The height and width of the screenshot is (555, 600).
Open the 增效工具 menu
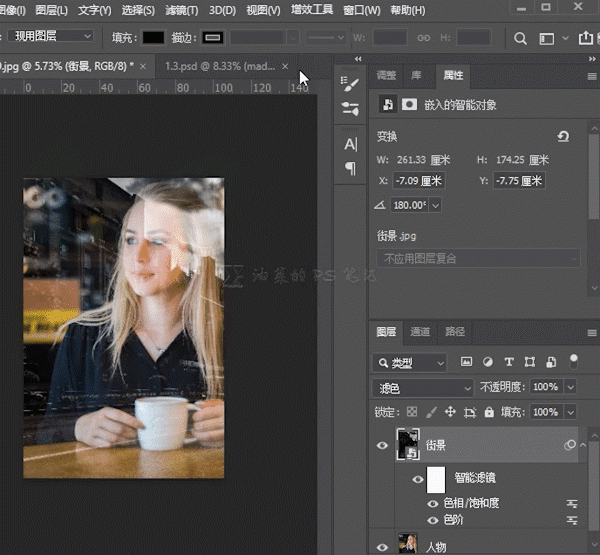pyautogui.click(x=312, y=10)
